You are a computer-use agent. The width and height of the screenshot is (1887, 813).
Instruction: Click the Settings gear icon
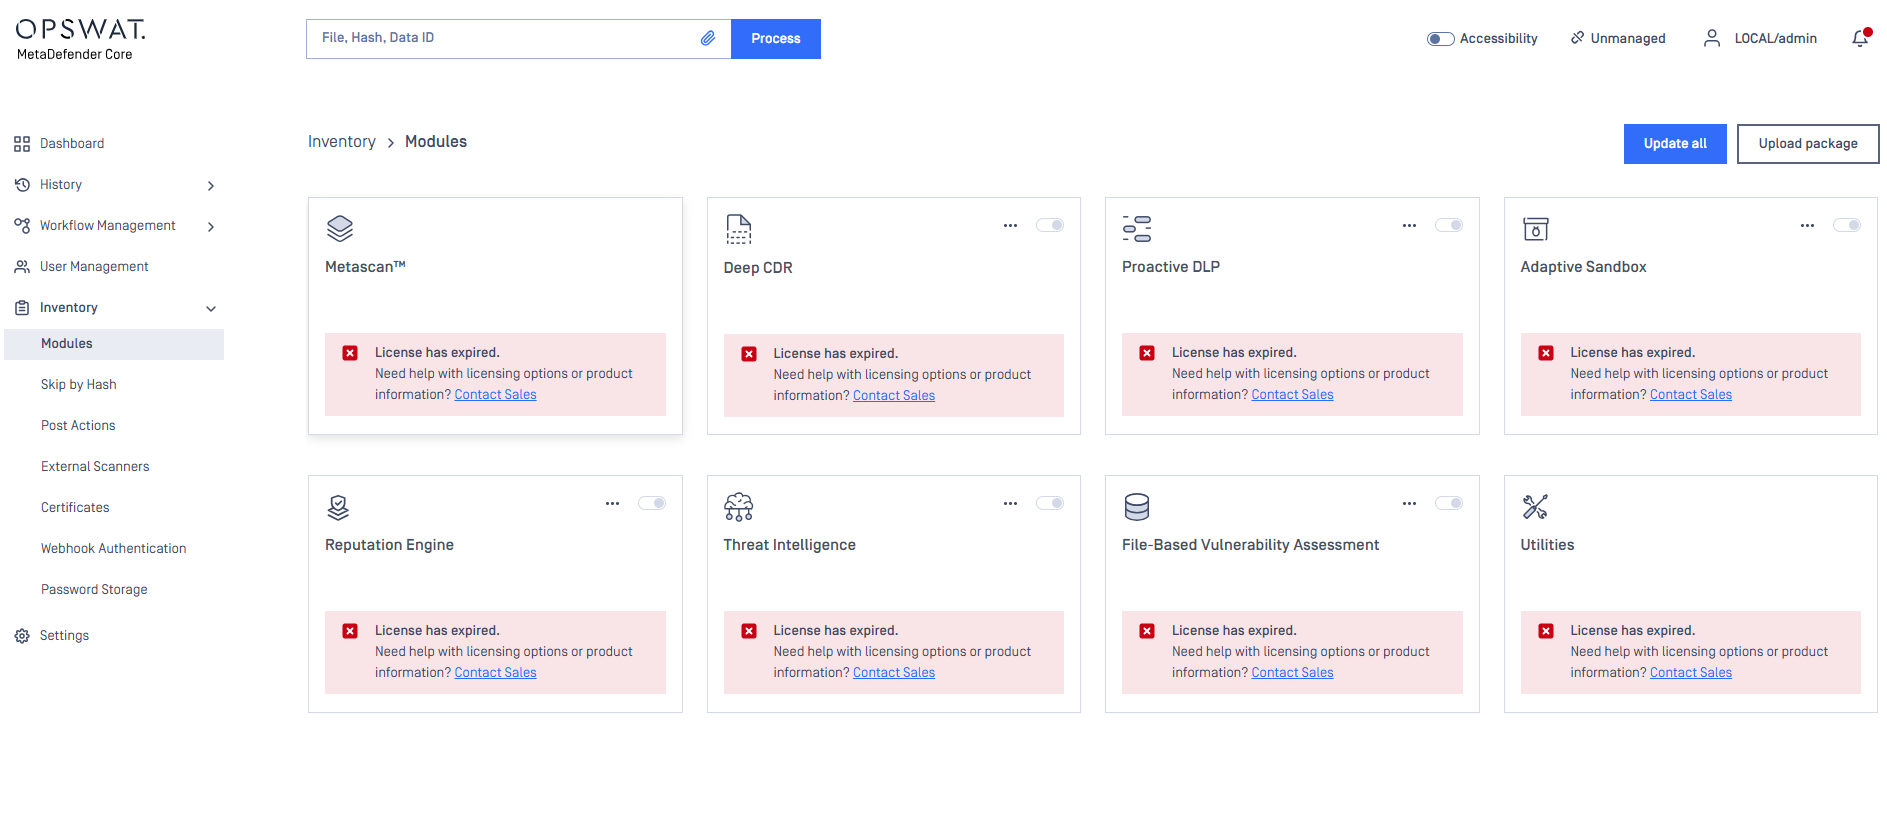(x=22, y=636)
